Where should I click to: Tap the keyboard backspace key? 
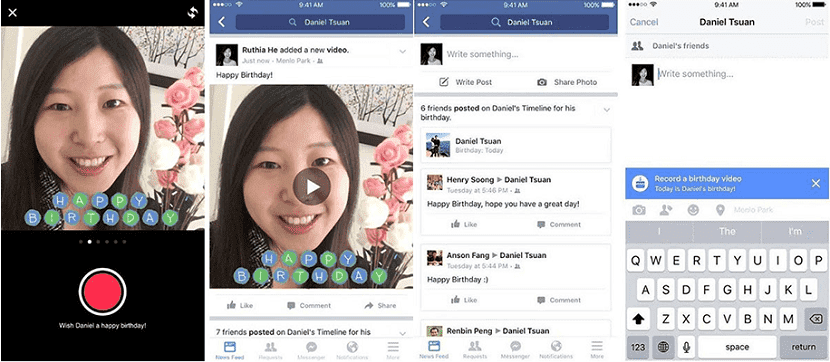816,319
